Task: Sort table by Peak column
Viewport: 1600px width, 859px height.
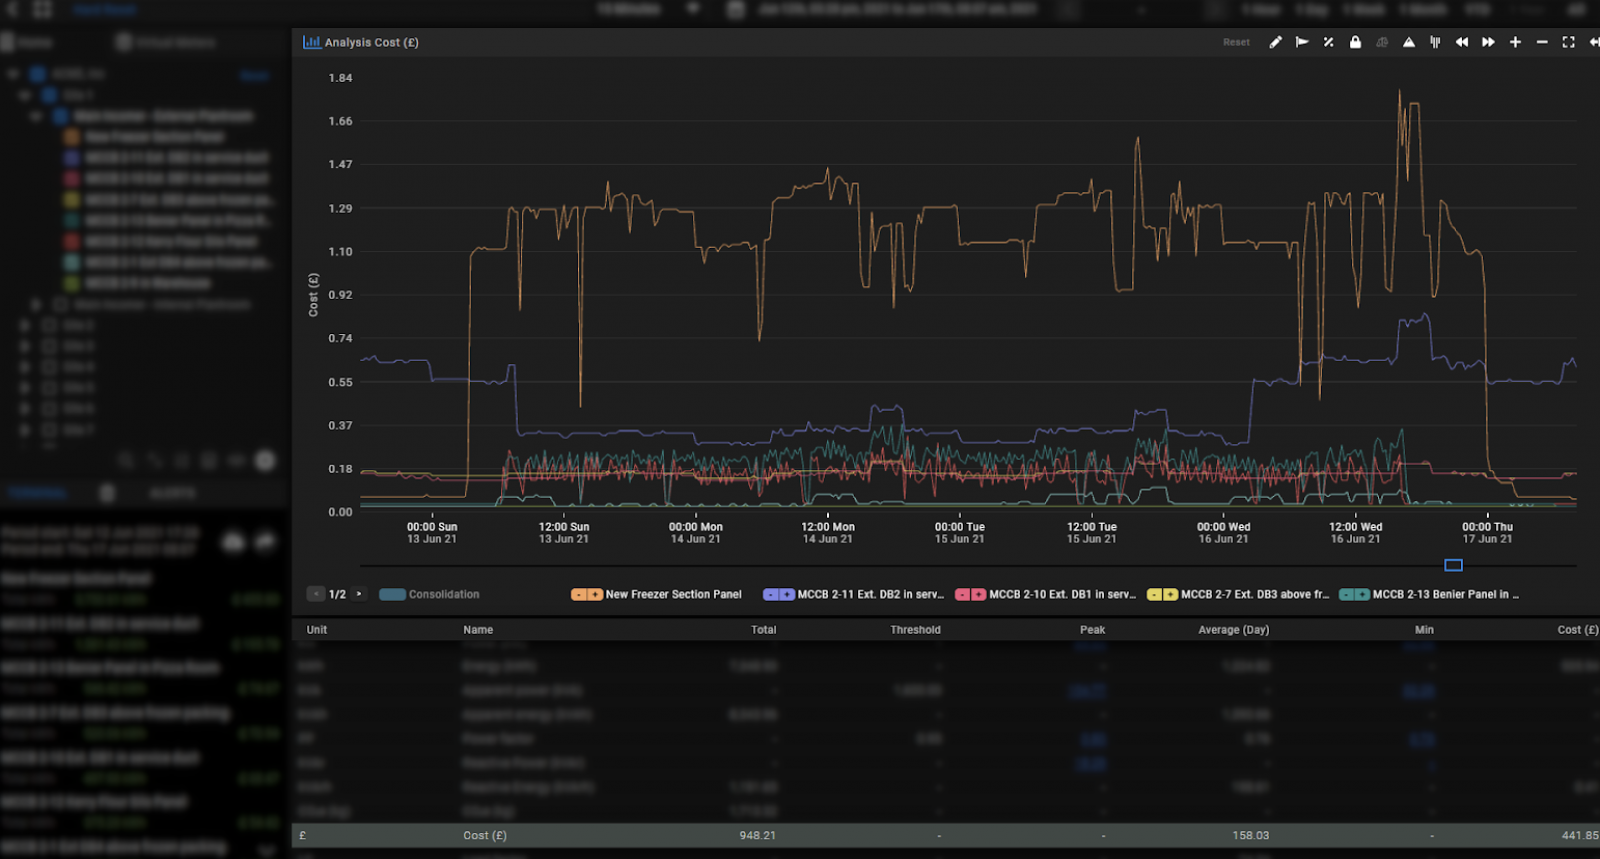Action: tap(1093, 630)
